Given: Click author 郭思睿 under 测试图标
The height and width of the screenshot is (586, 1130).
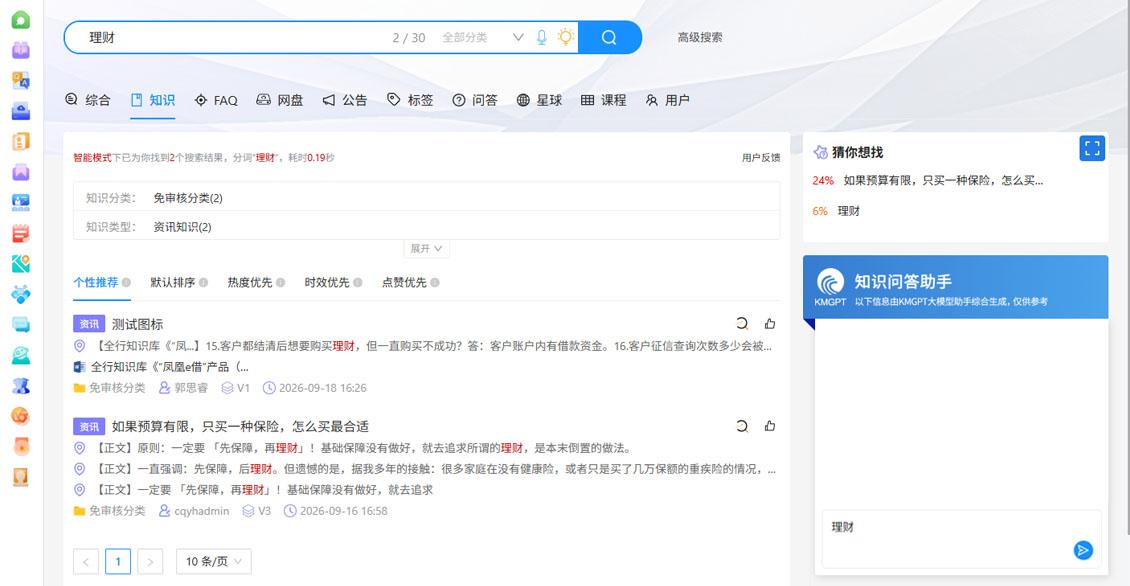Looking at the screenshot, I should (x=191, y=388).
